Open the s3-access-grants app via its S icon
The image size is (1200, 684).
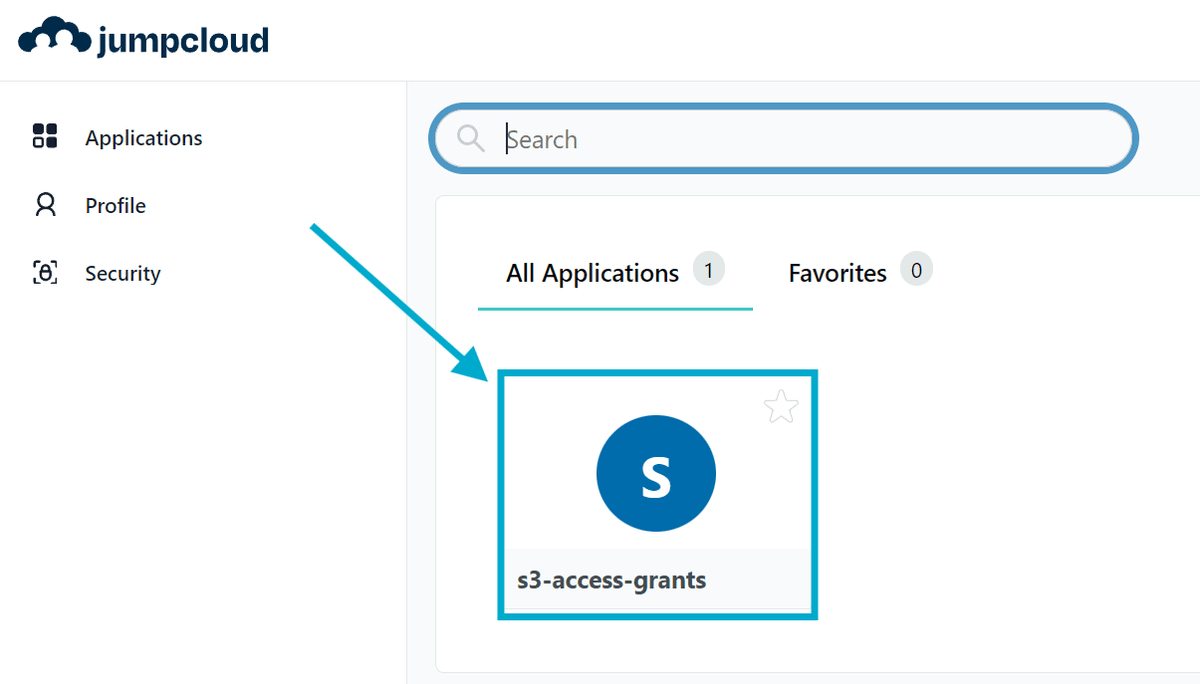click(x=656, y=472)
